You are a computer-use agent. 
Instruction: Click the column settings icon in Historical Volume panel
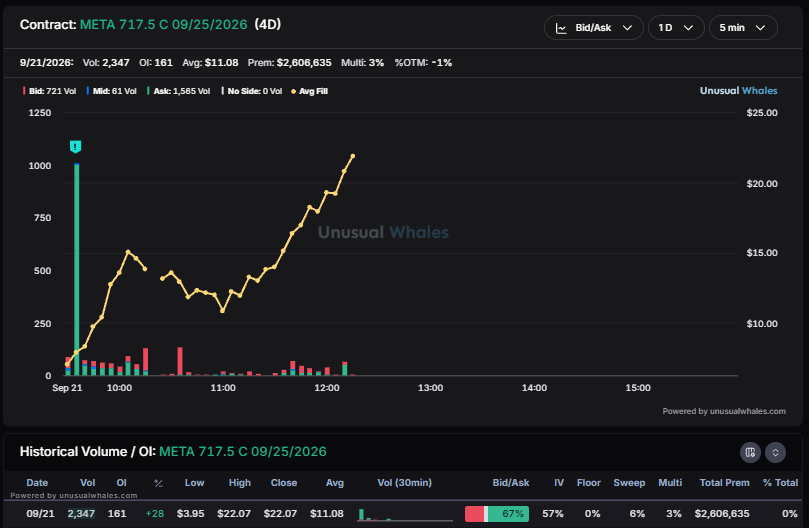click(750, 453)
